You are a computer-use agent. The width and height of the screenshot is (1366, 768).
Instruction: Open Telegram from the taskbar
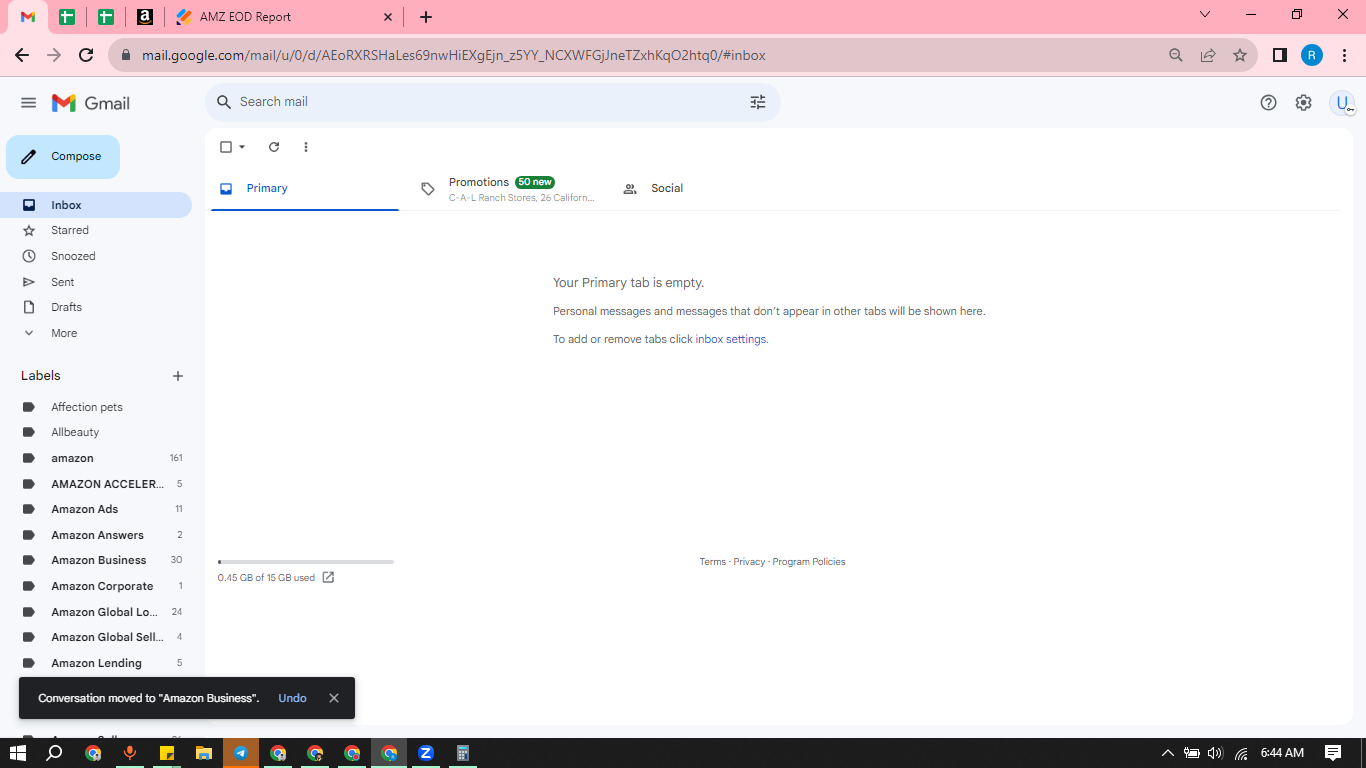[x=241, y=753]
